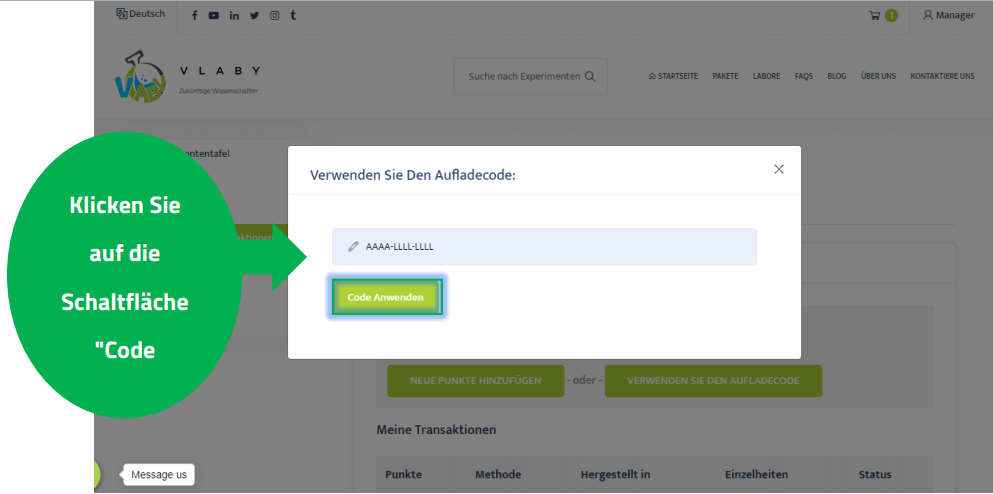Click Verwenden Sie Den Aufladecode button
This screenshot has width=993, height=494.
tap(715, 381)
